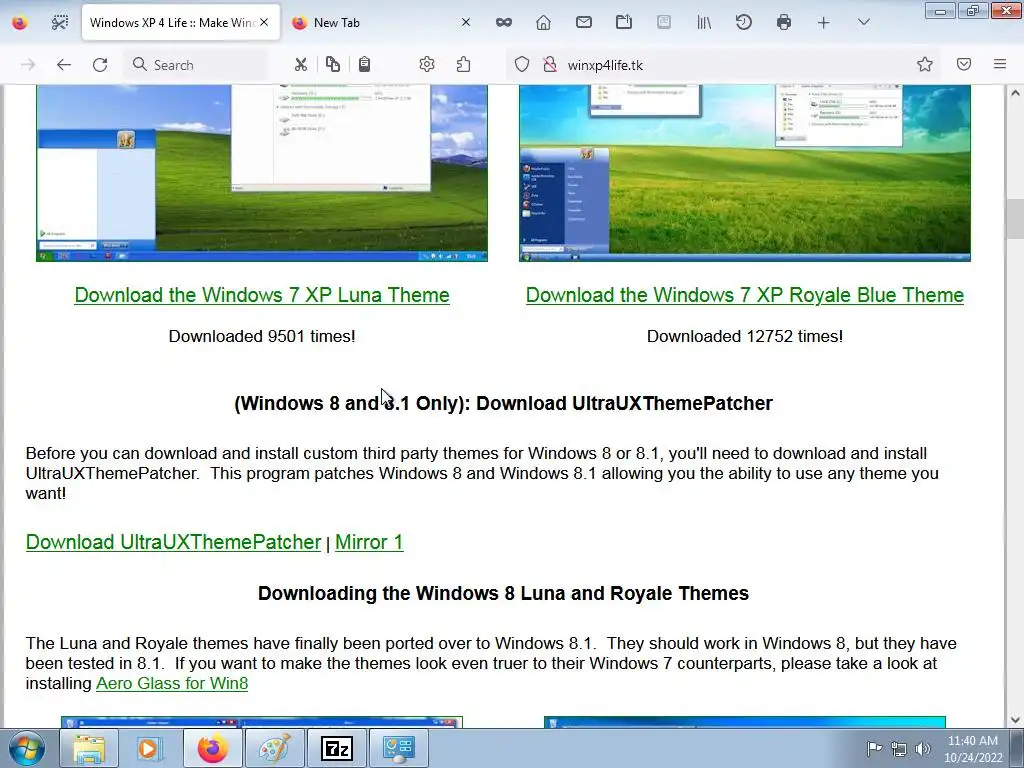Click the taskbar clock showing 11:40 AM
The height and width of the screenshot is (768, 1024).
click(x=973, y=749)
